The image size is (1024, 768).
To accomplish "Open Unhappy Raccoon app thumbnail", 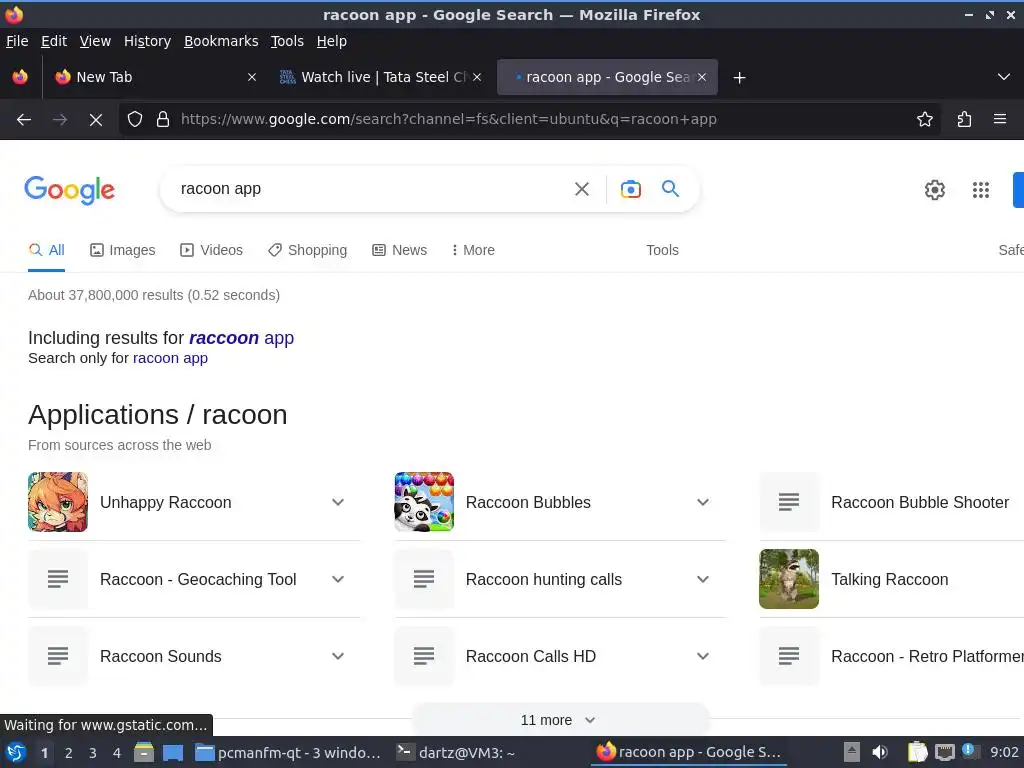I will pos(57,502).
